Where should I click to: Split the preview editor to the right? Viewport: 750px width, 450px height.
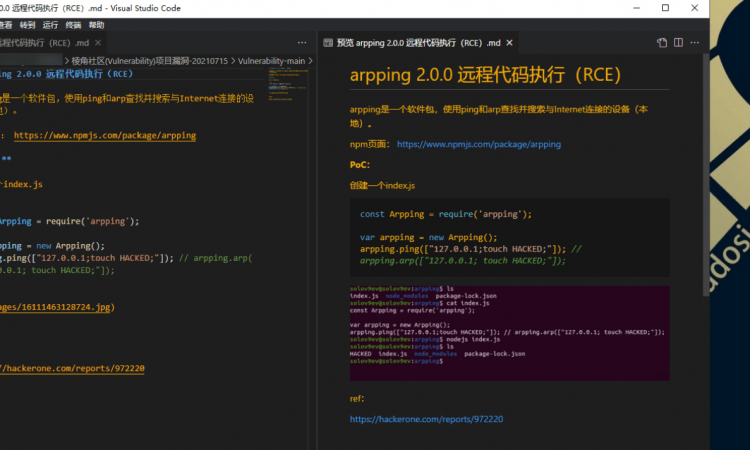click(678, 43)
